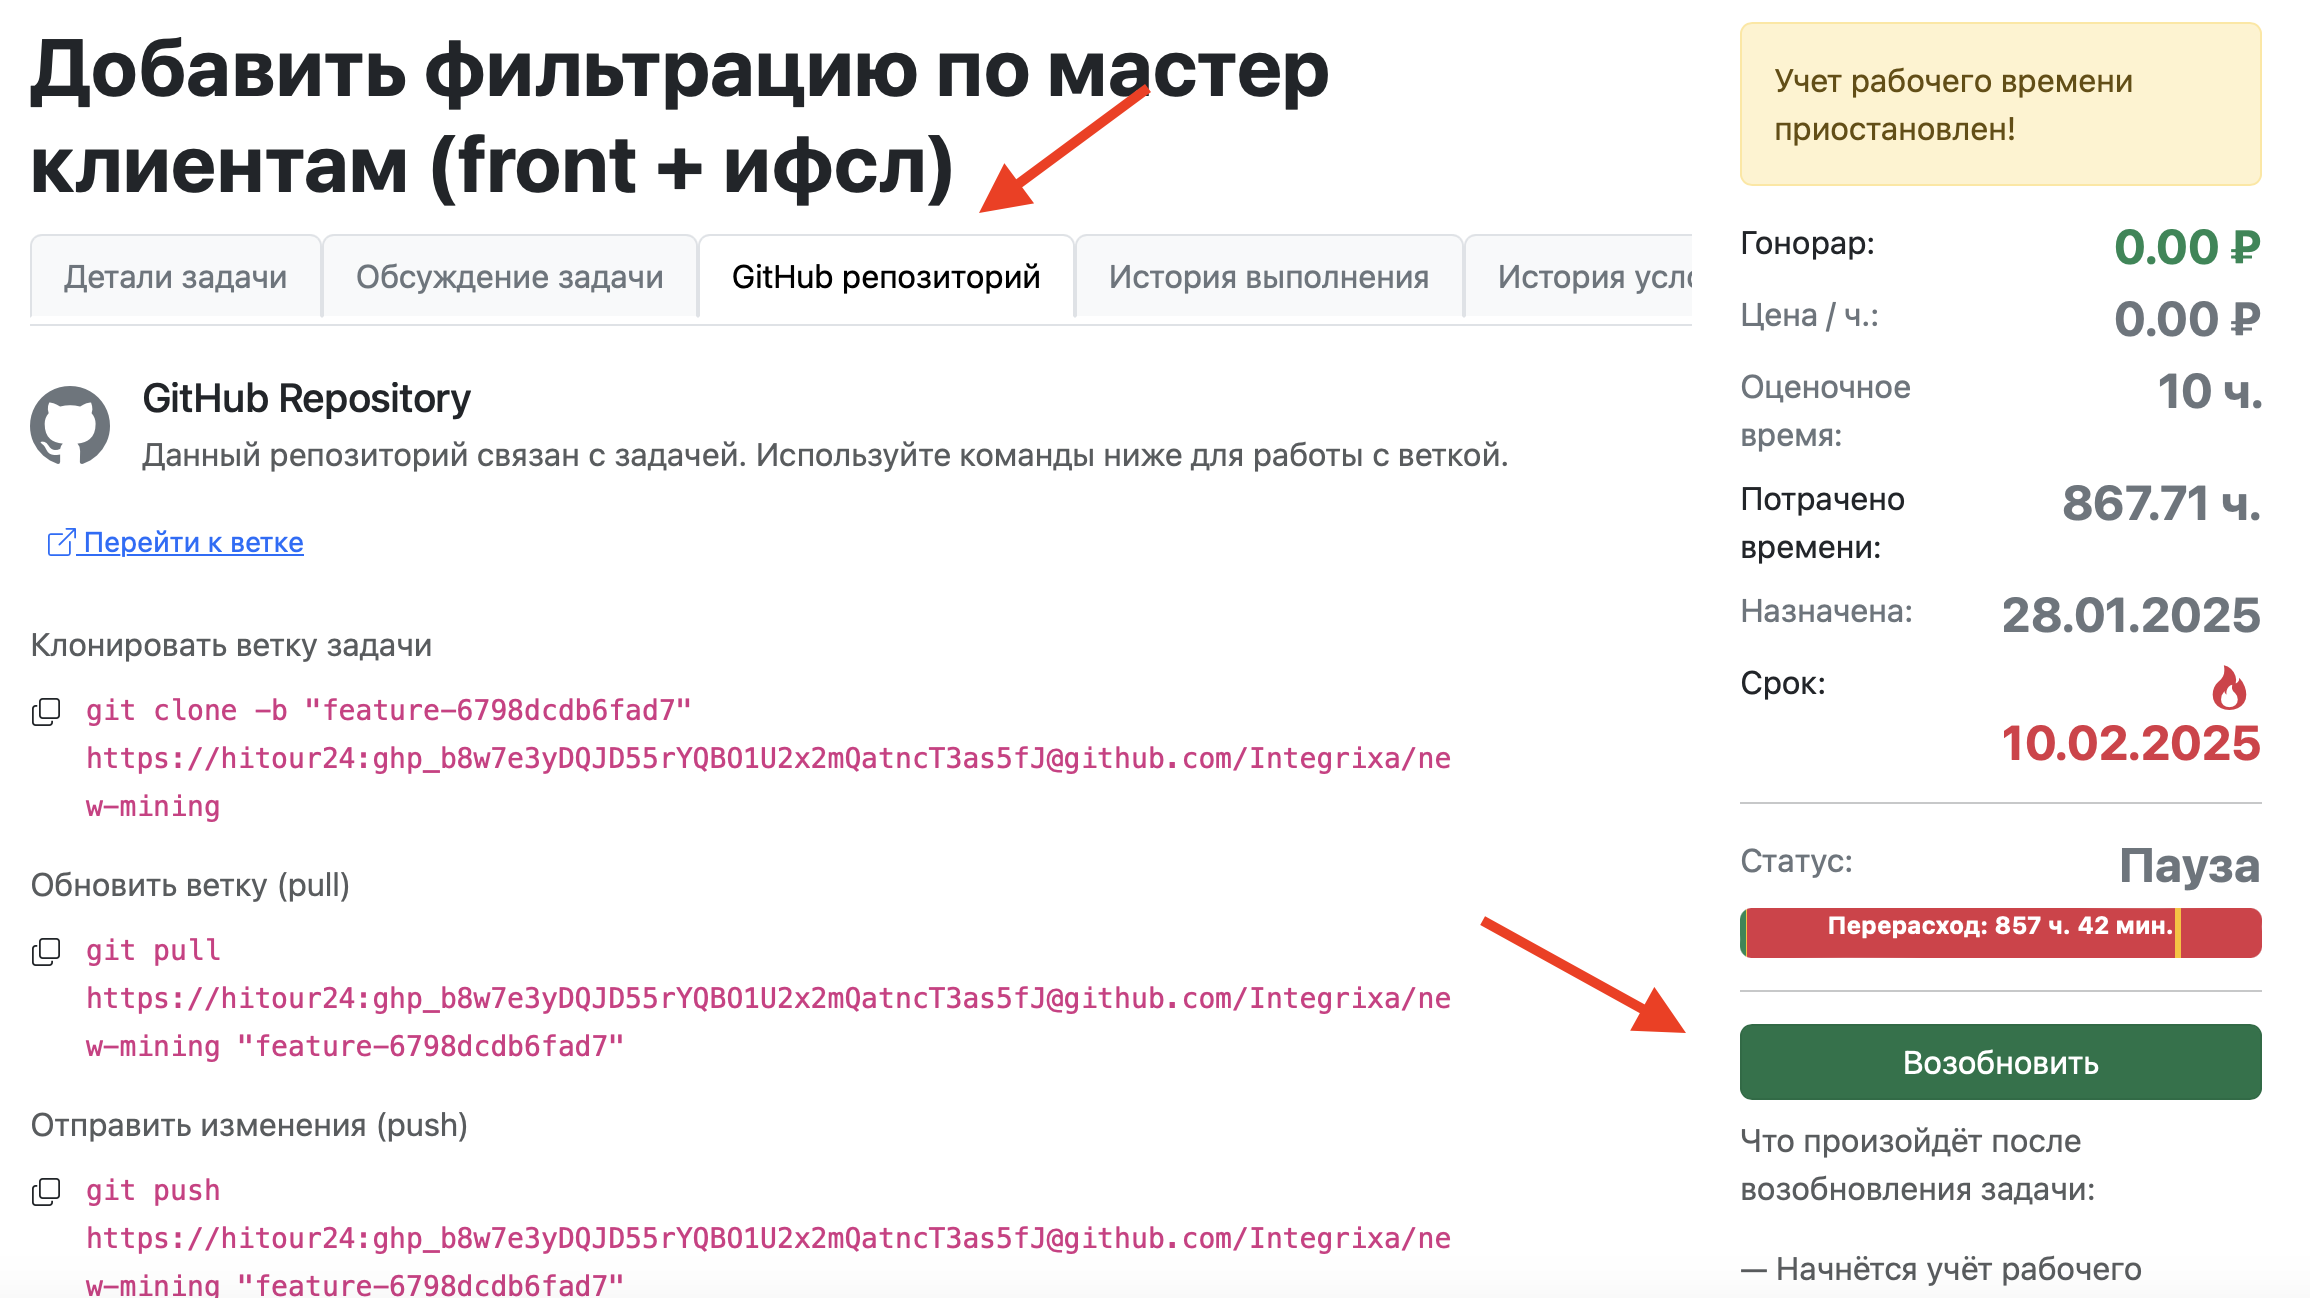Click the spent time value 867.71 ч.

pos(2161,503)
